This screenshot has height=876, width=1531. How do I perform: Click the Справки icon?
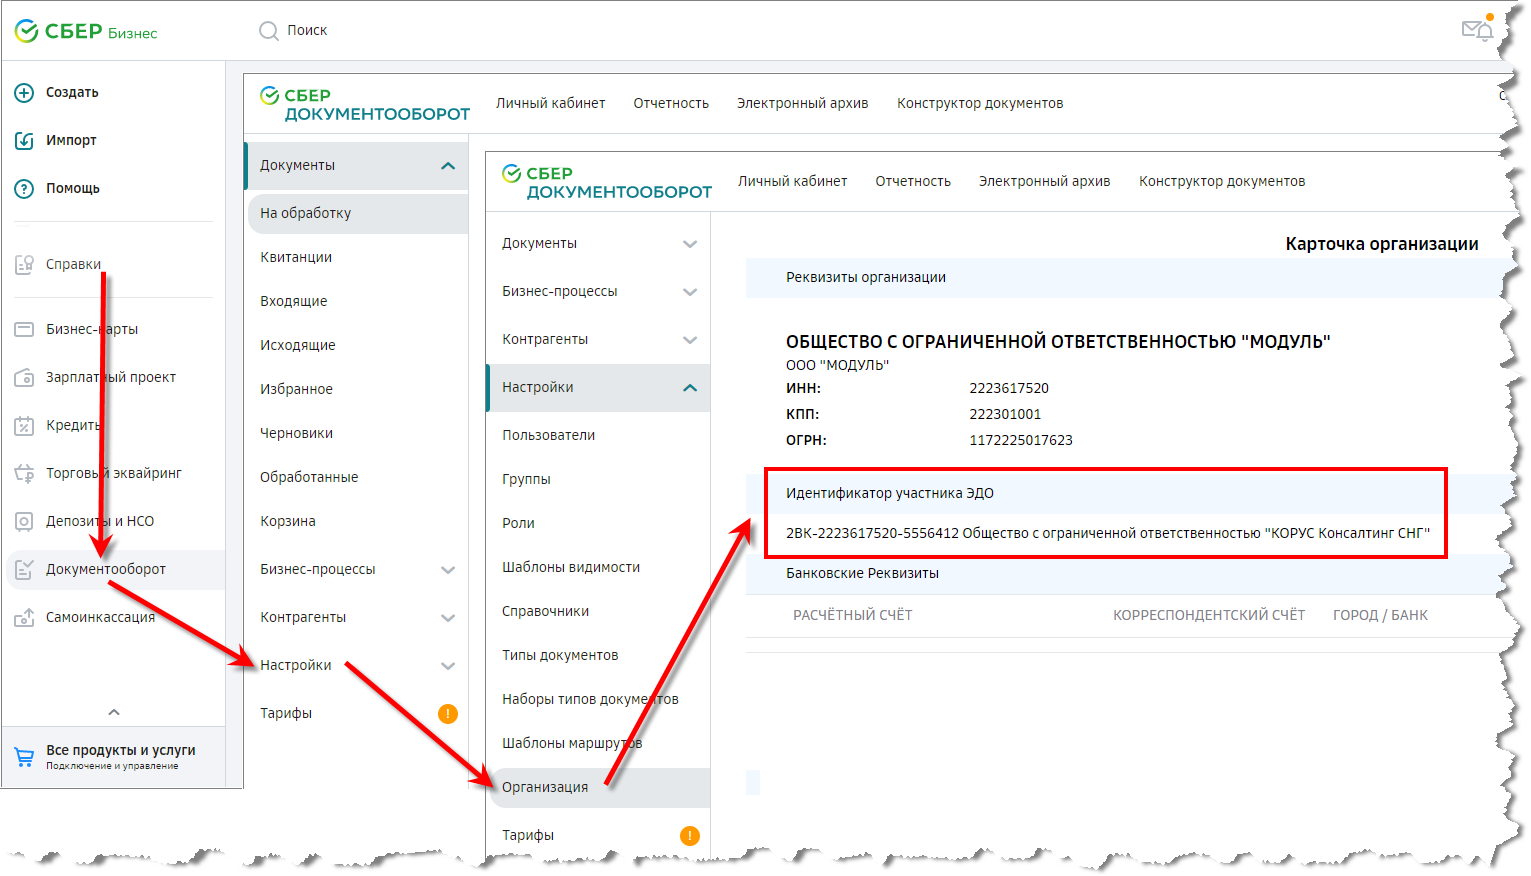tap(24, 265)
